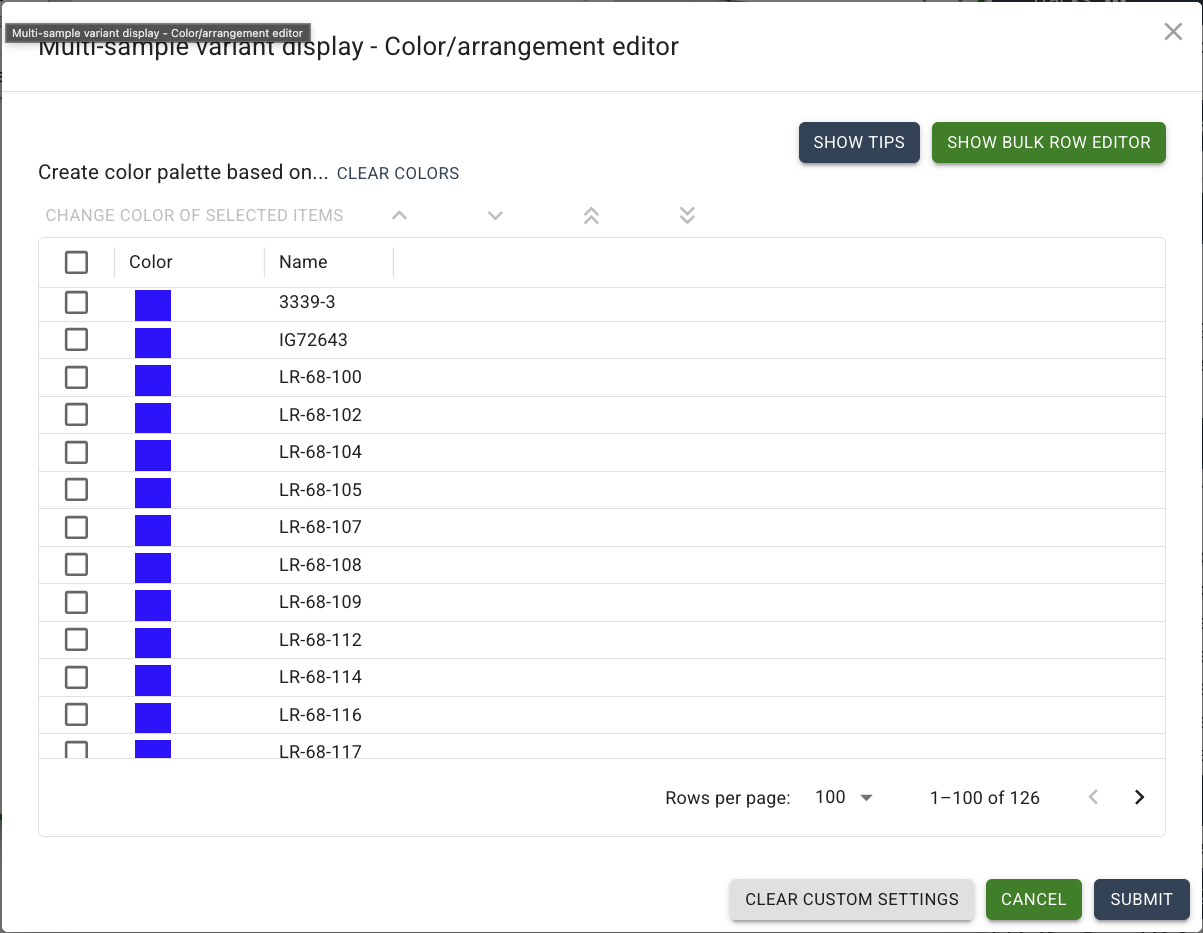Toggle the select-all checkbox in the header
1203x933 pixels.
pos(76,262)
